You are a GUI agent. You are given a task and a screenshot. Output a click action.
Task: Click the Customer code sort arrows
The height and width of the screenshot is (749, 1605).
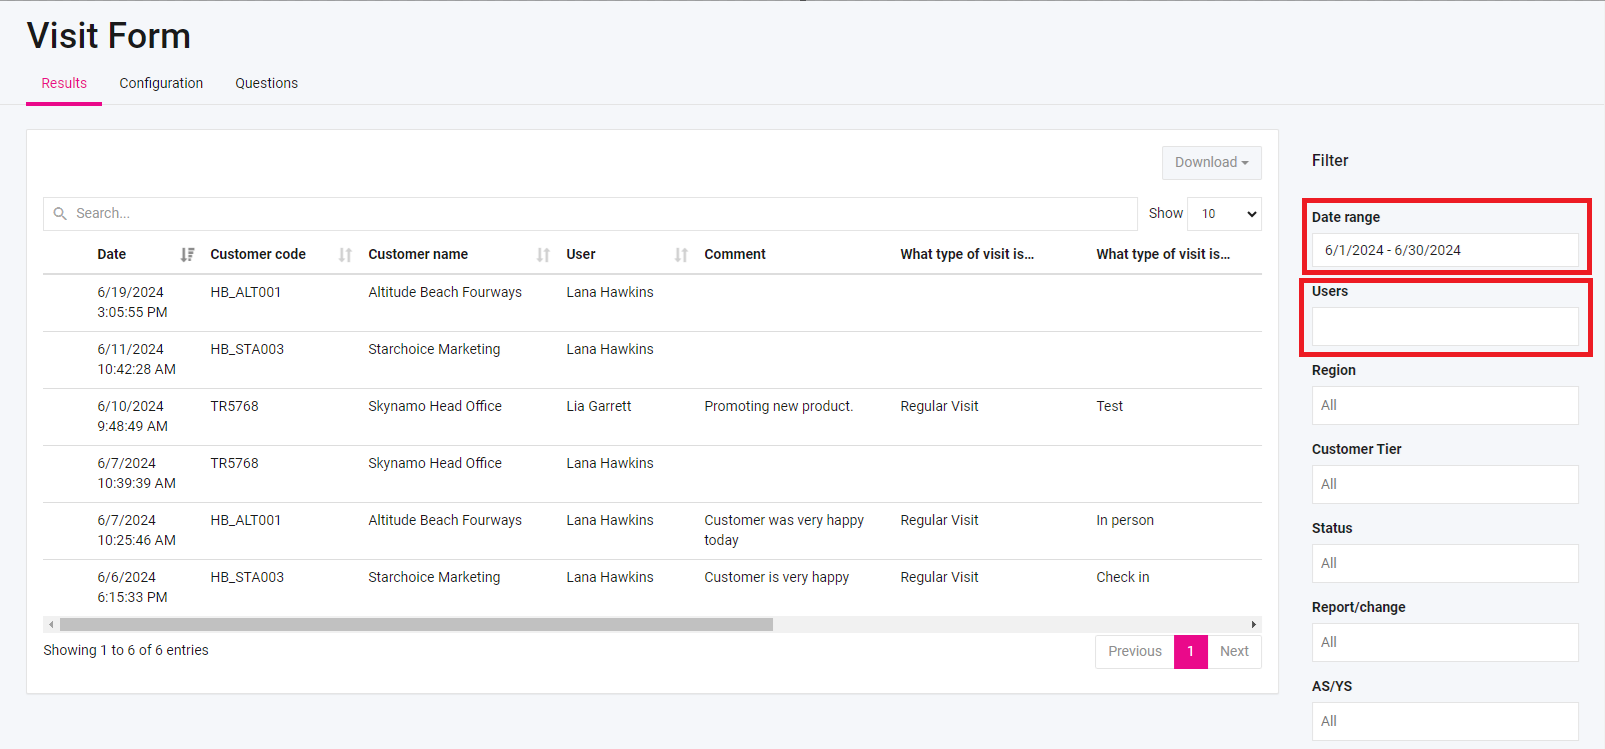click(345, 255)
